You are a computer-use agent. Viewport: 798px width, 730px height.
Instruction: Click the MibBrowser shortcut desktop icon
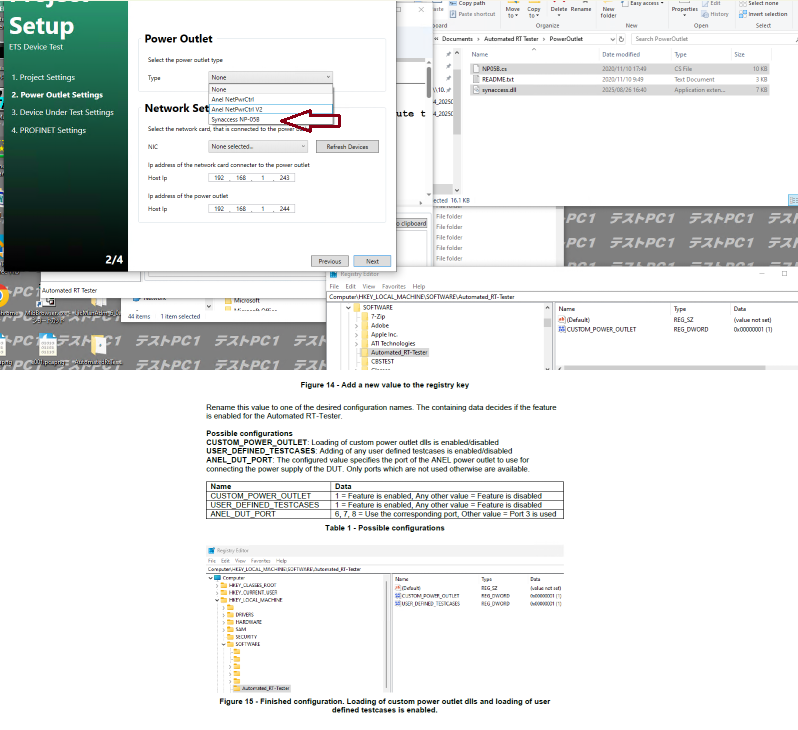pyautogui.click(x=49, y=302)
